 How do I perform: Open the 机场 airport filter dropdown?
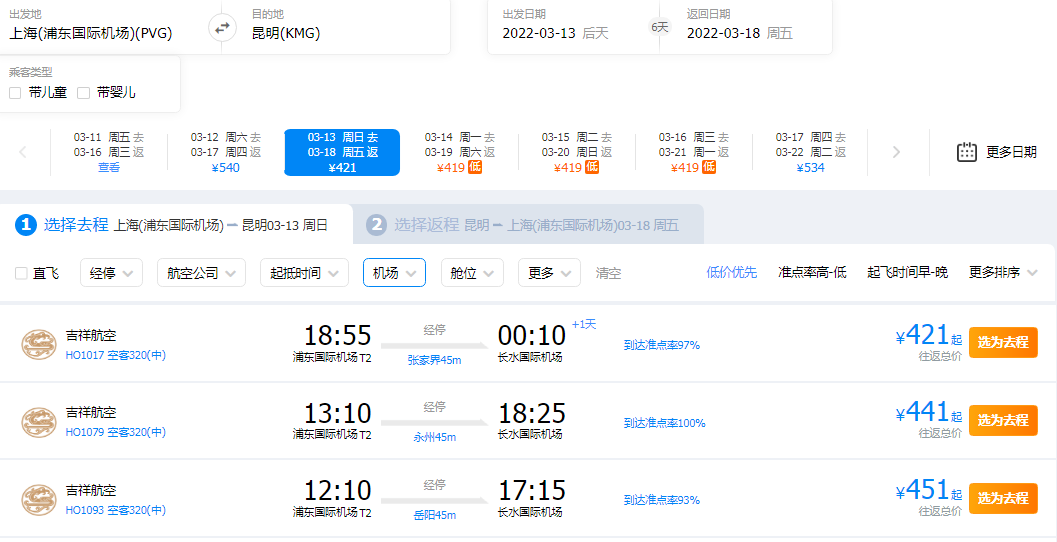point(394,272)
